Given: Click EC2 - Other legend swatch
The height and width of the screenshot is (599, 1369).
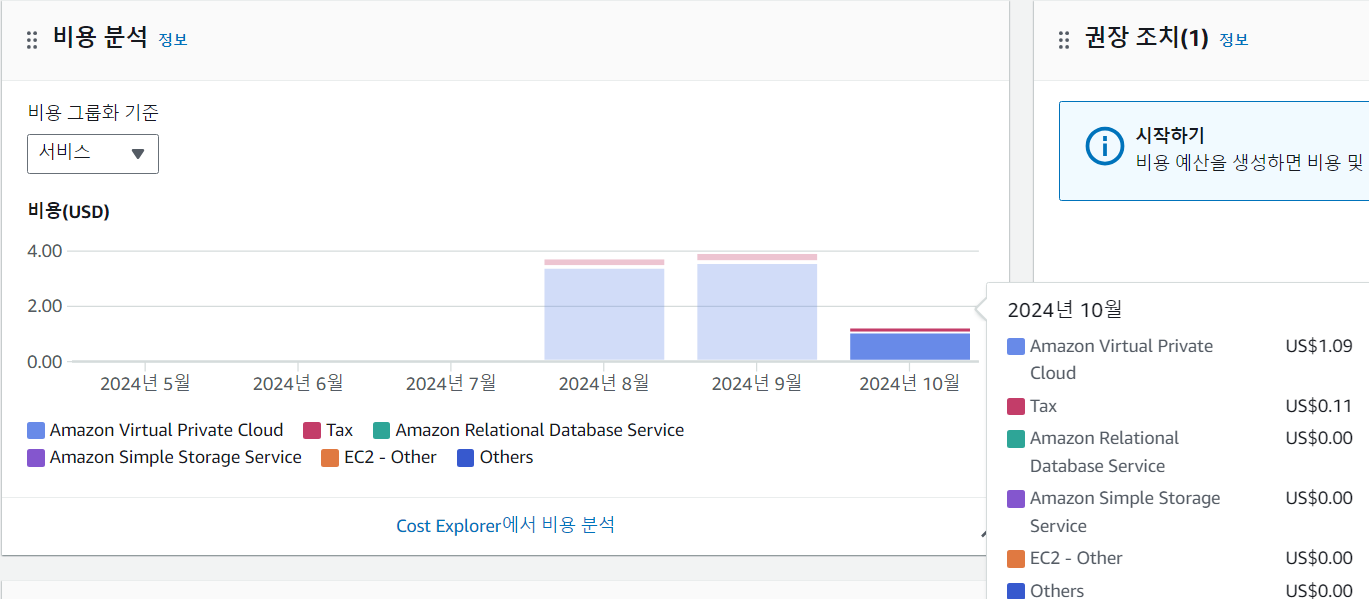Looking at the screenshot, I should (330, 458).
